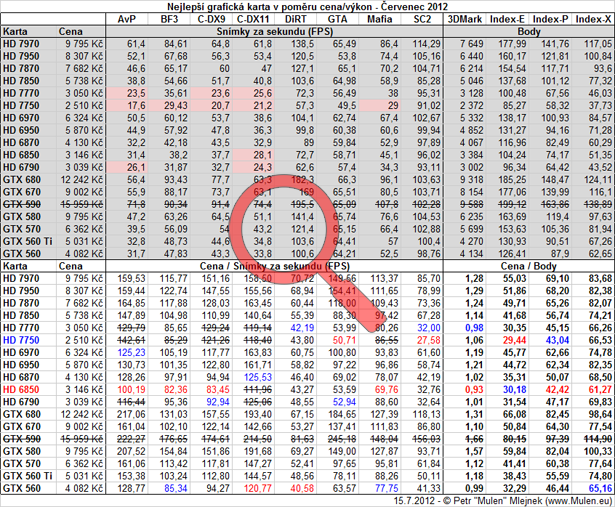Viewport: 615px width, 507px height.
Task: Click the red value '61,27'
Action: [x=600, y=389]
